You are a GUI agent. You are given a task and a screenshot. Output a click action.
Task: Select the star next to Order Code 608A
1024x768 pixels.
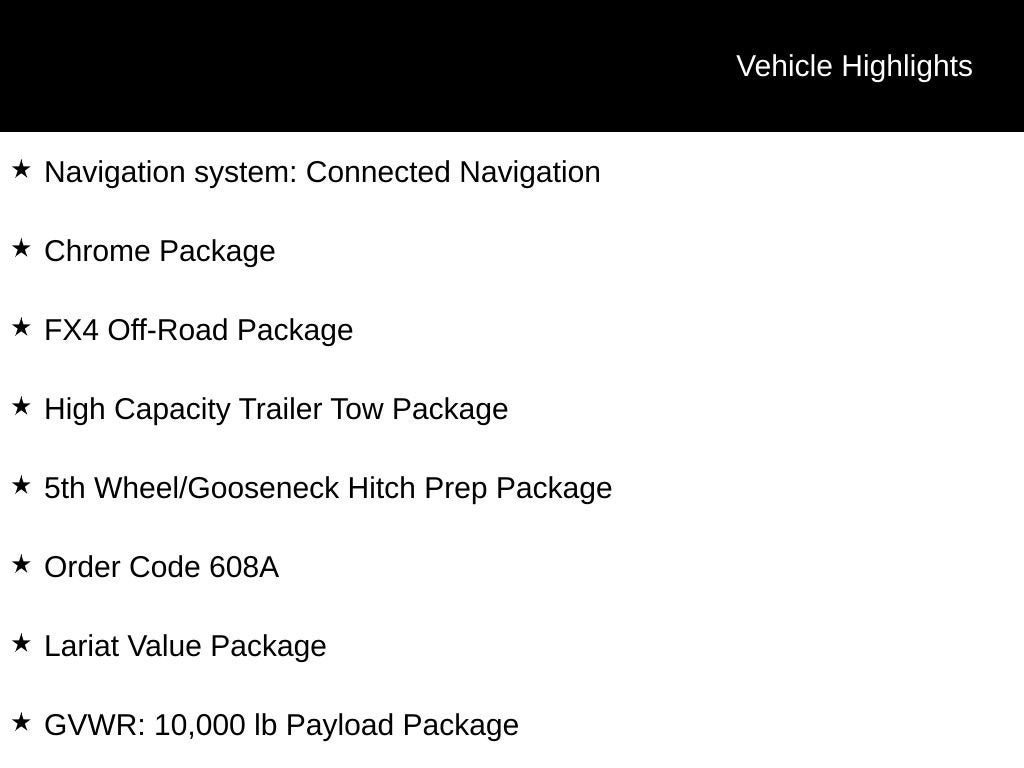(21, 565)
